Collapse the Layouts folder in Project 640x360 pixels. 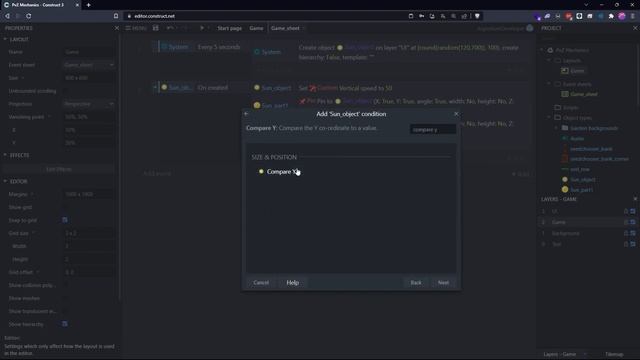[549, 60]
